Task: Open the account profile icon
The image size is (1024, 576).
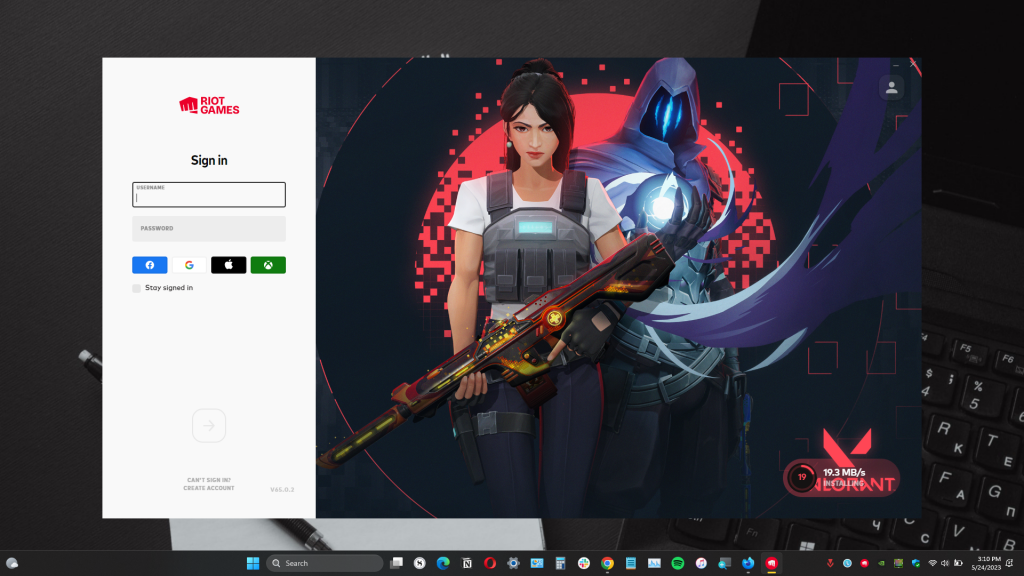Action: point(891,88)
